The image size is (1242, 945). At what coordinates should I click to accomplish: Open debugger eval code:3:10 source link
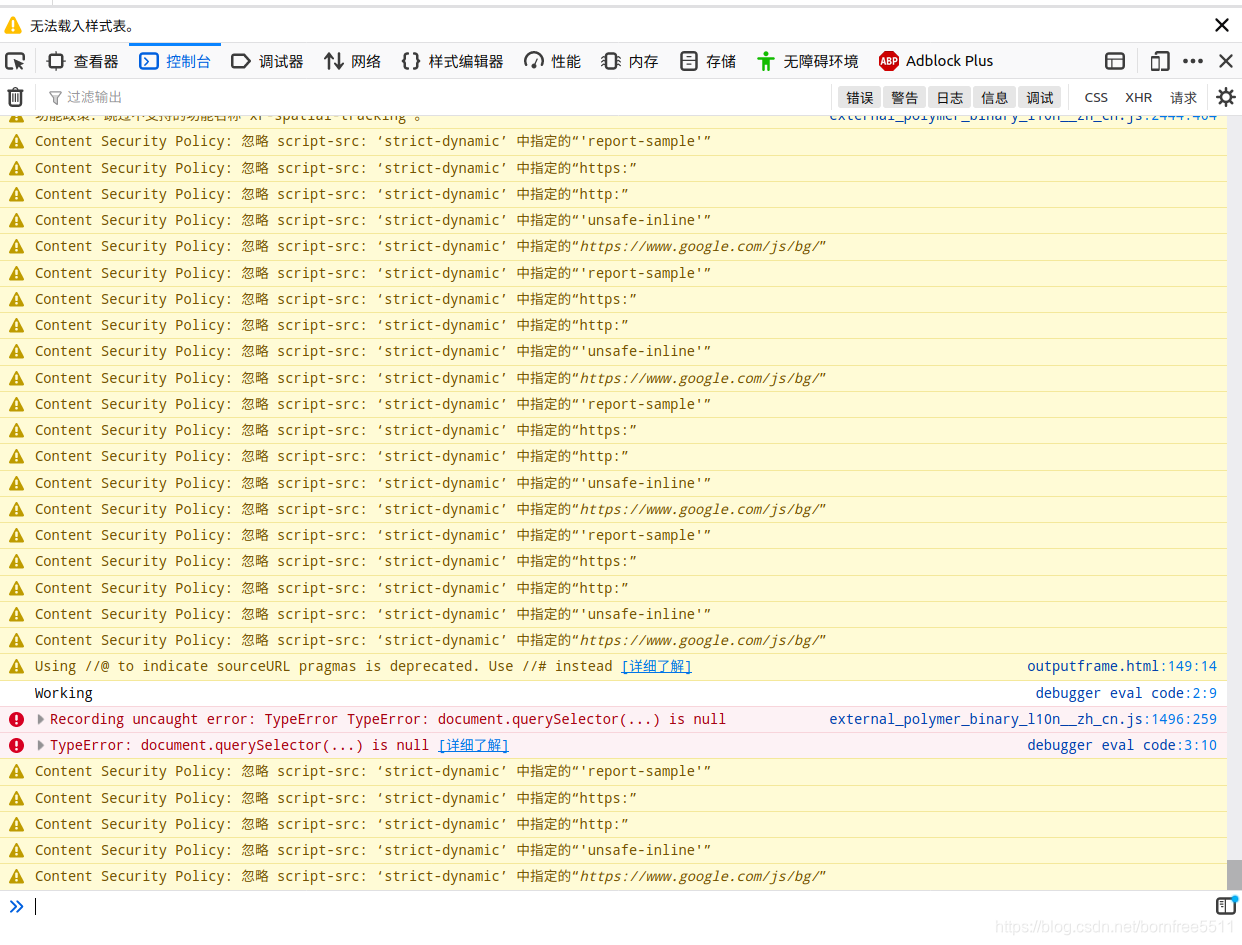tap(1122, 745)
